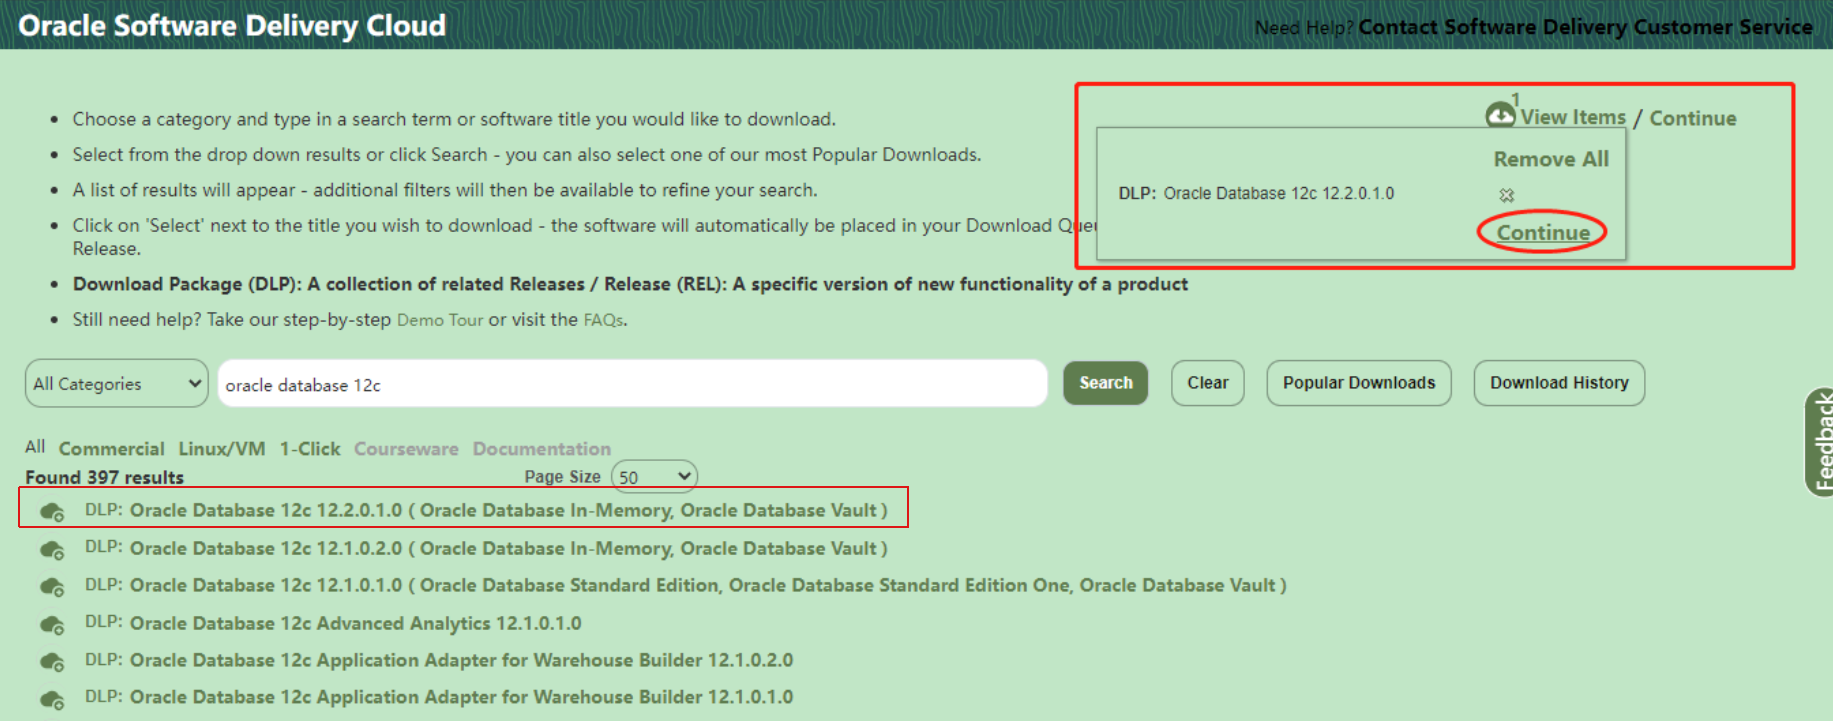Select the Commercial filter tab
Viewport: 1833px width, 721px height.
pyautogui.click(x=111, y=449)
